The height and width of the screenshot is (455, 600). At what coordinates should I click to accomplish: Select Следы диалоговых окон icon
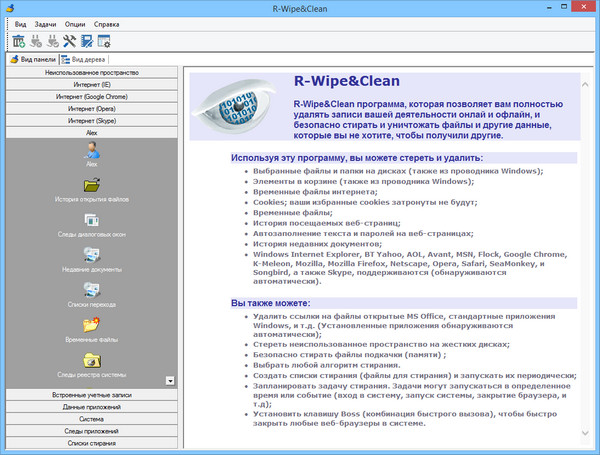(x=91, y=220)
